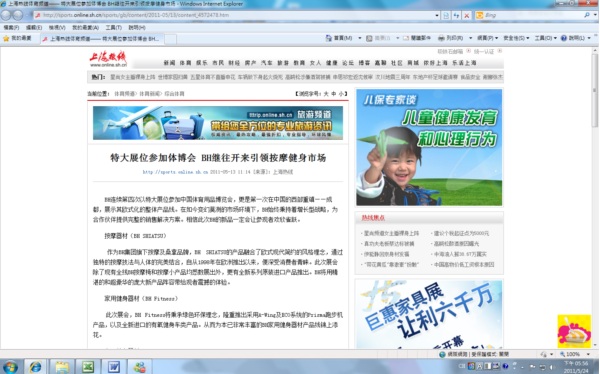
Task: Open the zoom level 100% dropdown
Action: coord(576,354)
